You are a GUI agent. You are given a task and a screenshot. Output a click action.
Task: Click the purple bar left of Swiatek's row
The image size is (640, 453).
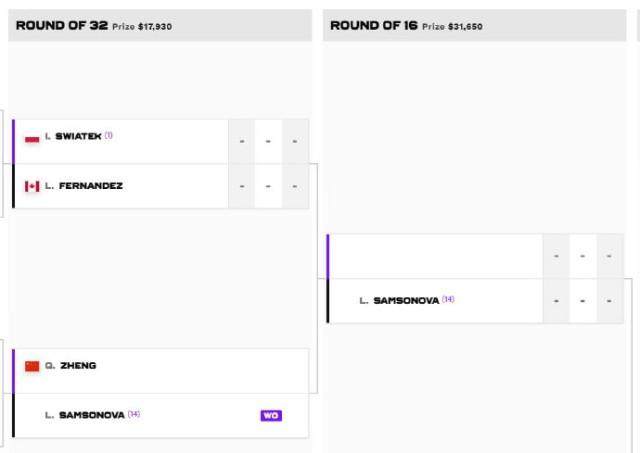tap(14, 141)
